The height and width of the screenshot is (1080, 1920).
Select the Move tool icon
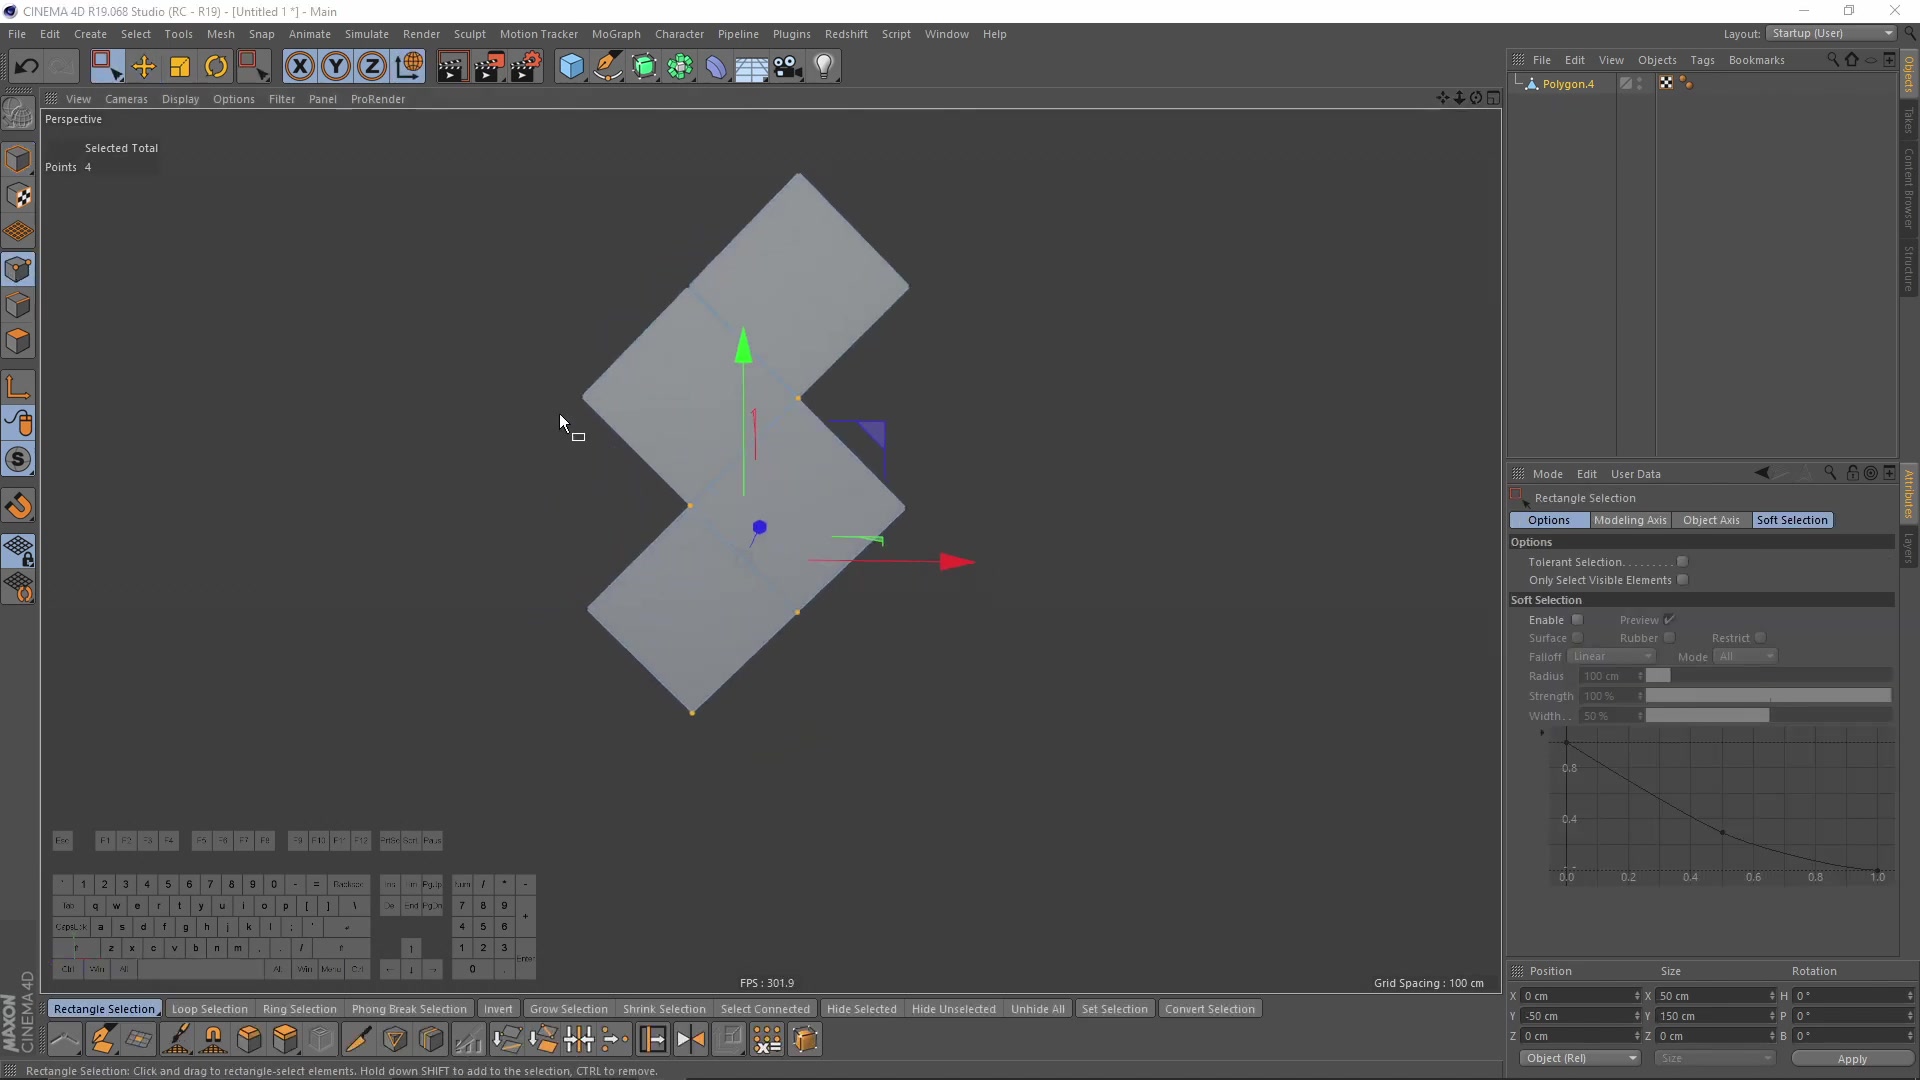click(144, 67)
